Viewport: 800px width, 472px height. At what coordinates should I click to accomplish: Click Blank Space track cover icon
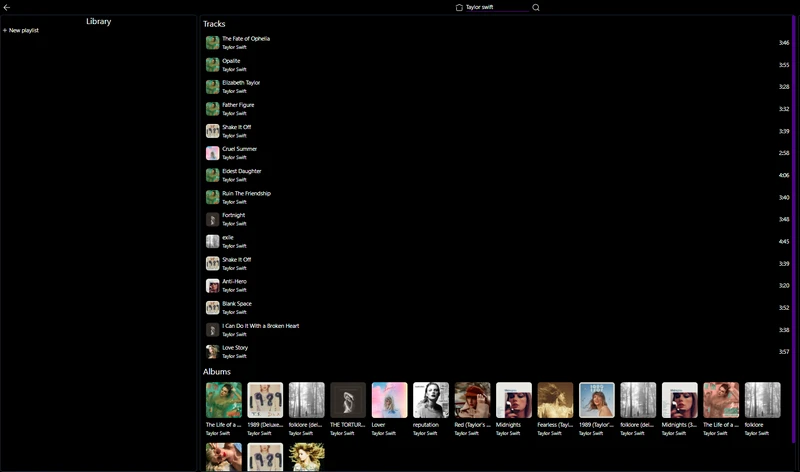click(x=212, y=308)
